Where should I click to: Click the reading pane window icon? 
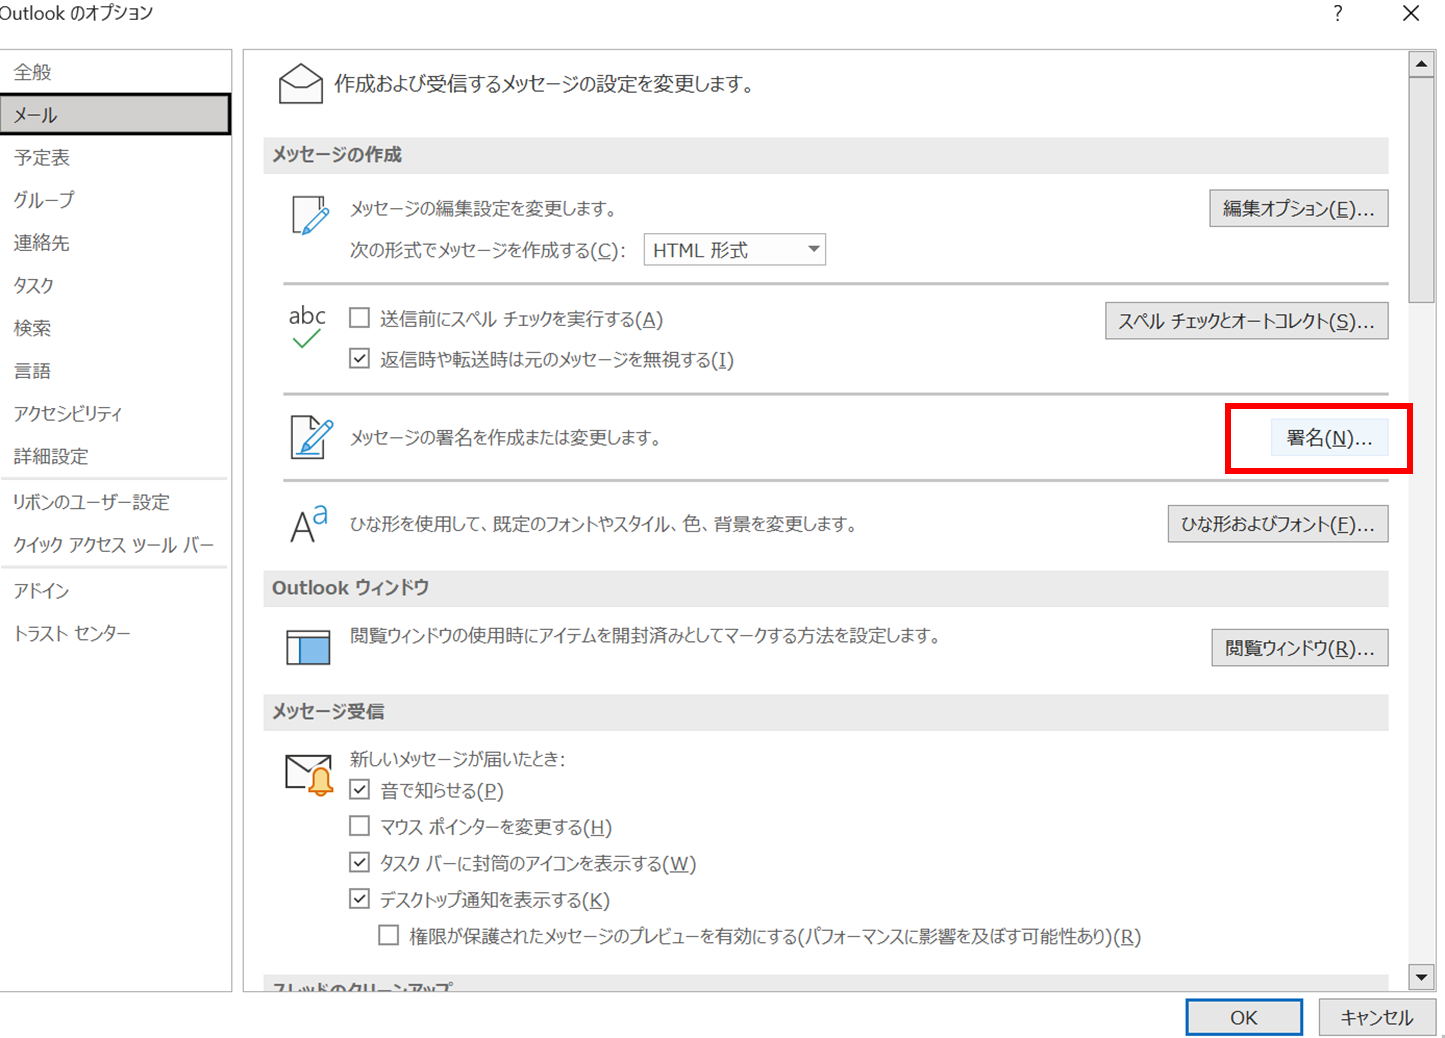pyautogui.click(x=308, y=647)
